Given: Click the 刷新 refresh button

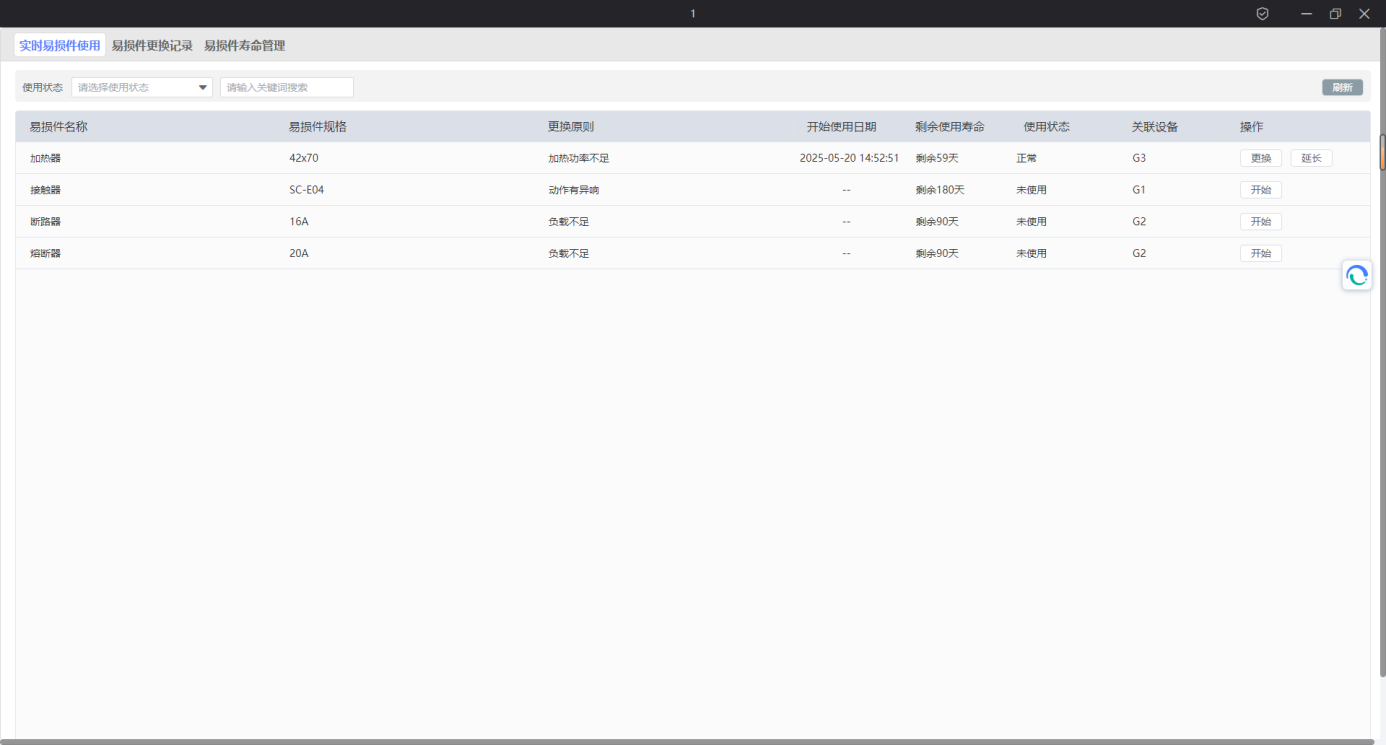Looking at the screenshot, I should coord(1341,88).
